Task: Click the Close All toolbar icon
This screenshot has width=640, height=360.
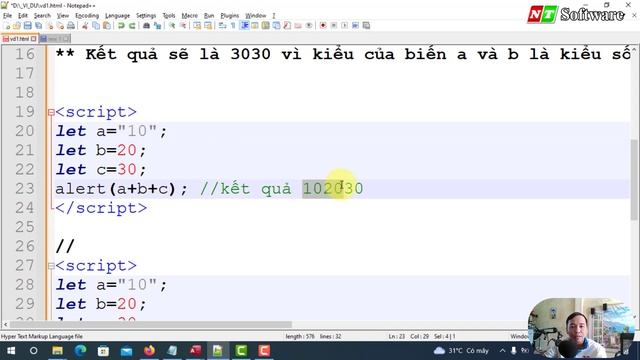Action: tap(60, 26)
